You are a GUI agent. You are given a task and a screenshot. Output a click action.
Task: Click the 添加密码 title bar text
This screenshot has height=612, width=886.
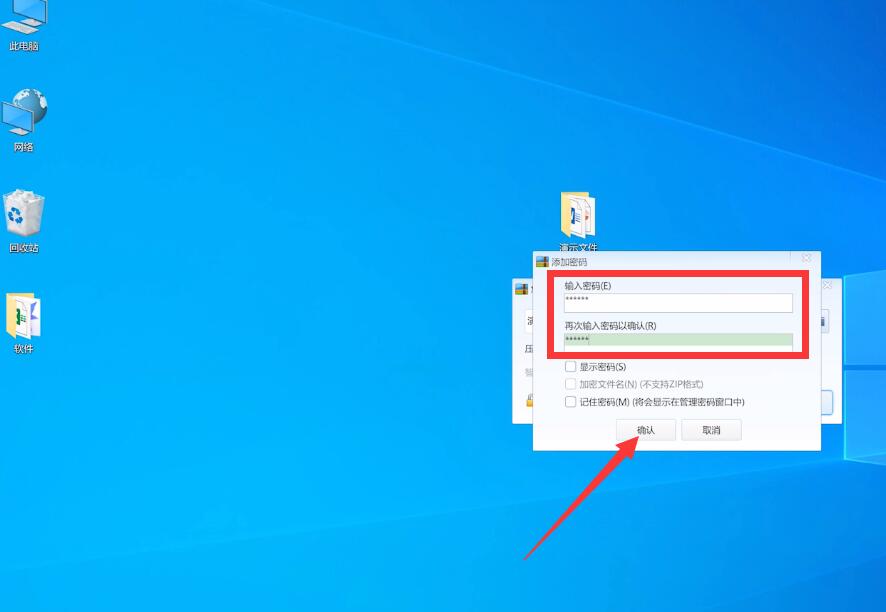pos(569,262)
